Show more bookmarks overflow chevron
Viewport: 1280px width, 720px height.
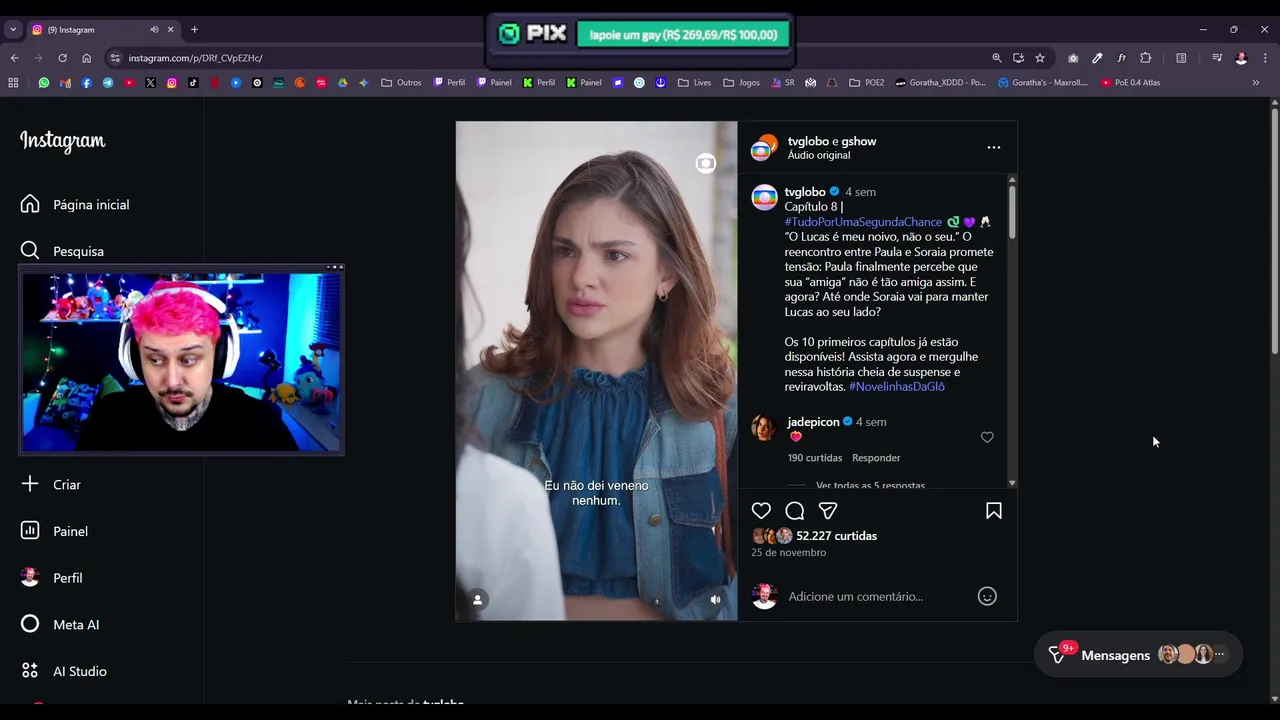coord(1256,83)
